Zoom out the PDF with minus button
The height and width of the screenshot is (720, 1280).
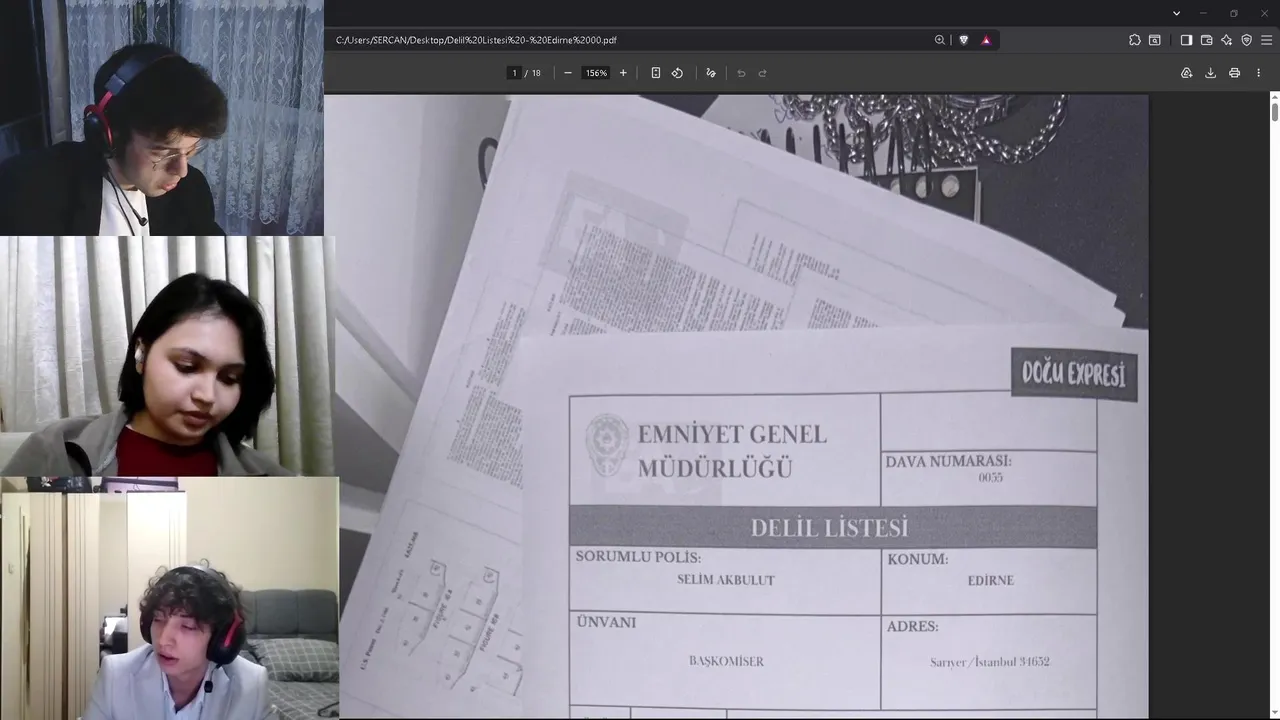coord(568,73)
